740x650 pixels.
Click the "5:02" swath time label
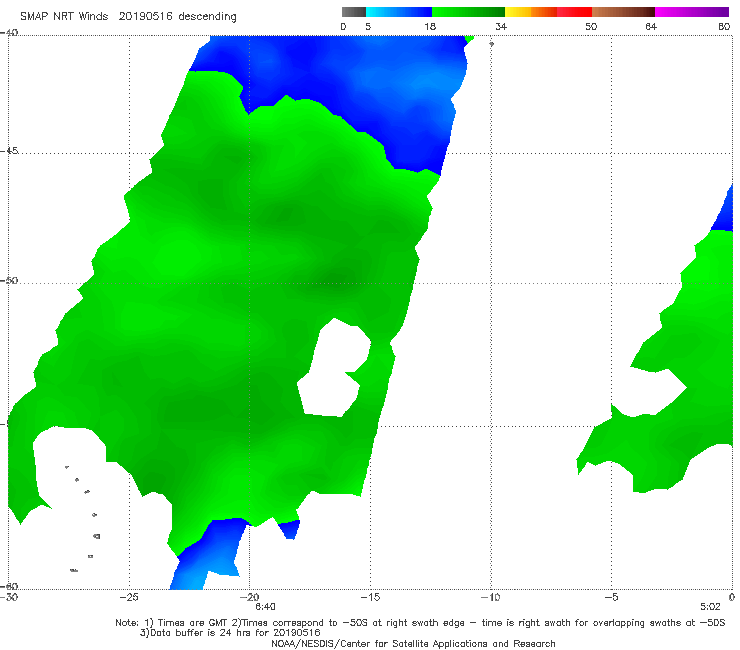710,607
